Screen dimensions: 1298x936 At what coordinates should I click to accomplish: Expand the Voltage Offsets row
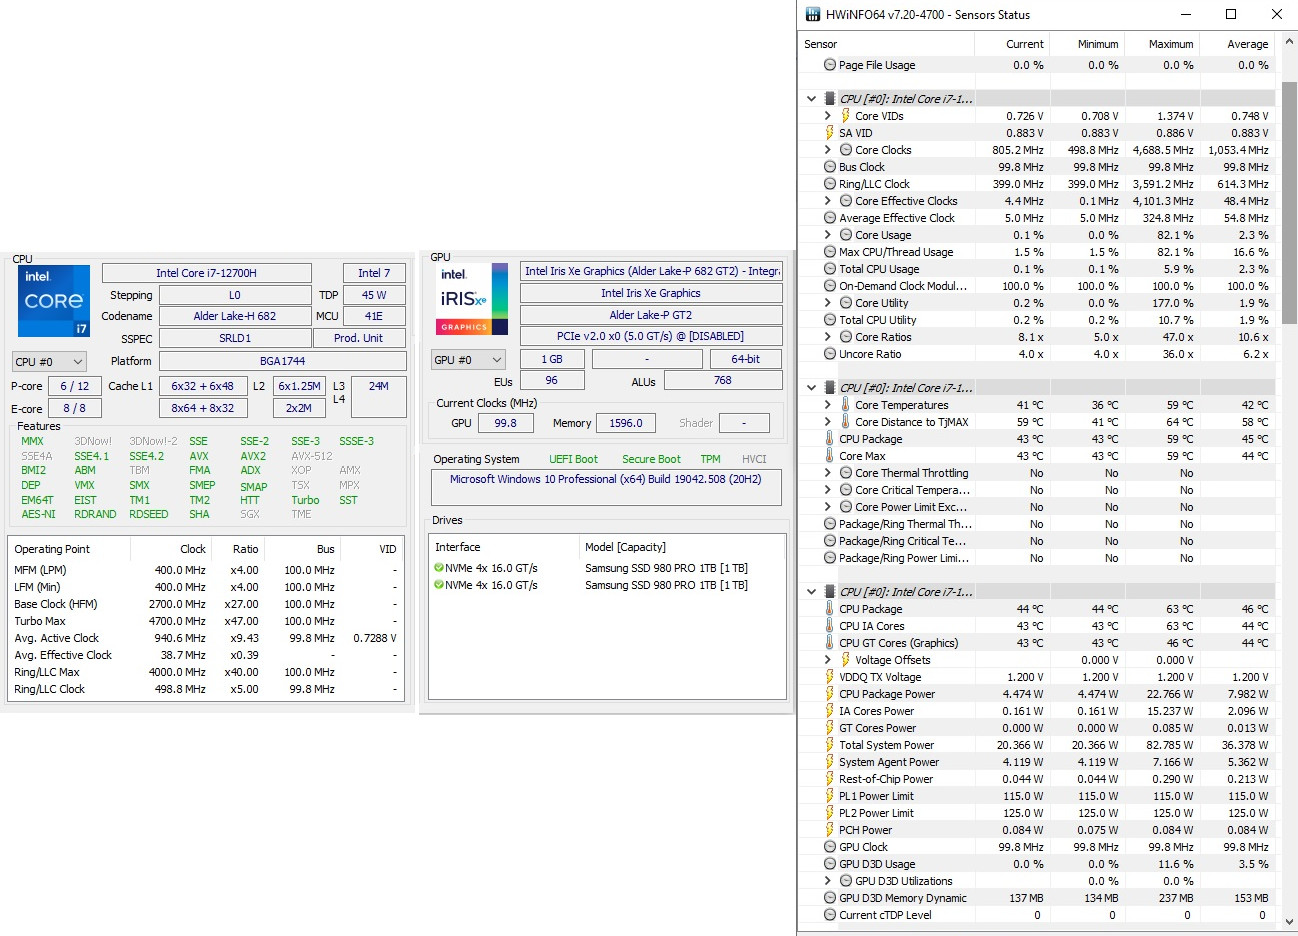click(828, 660)
